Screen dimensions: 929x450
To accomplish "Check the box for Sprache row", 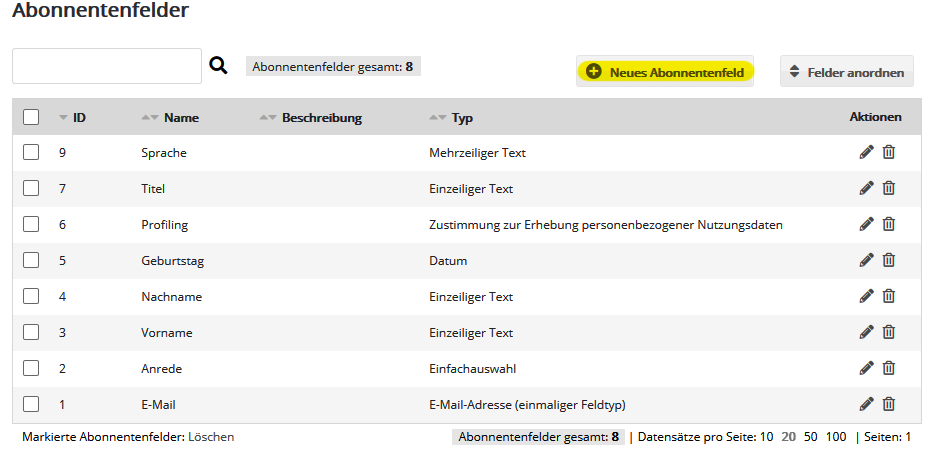I will tap(31, 152).
